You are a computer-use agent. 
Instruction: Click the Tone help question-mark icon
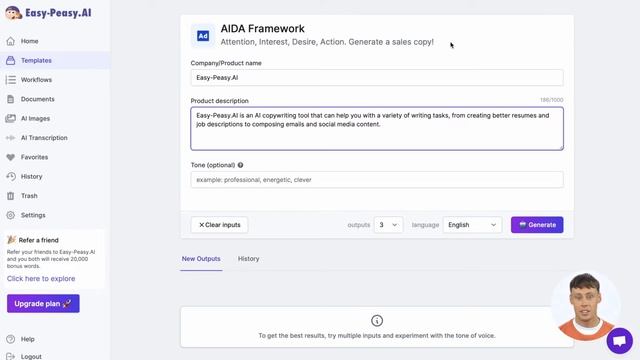(240, 165)
